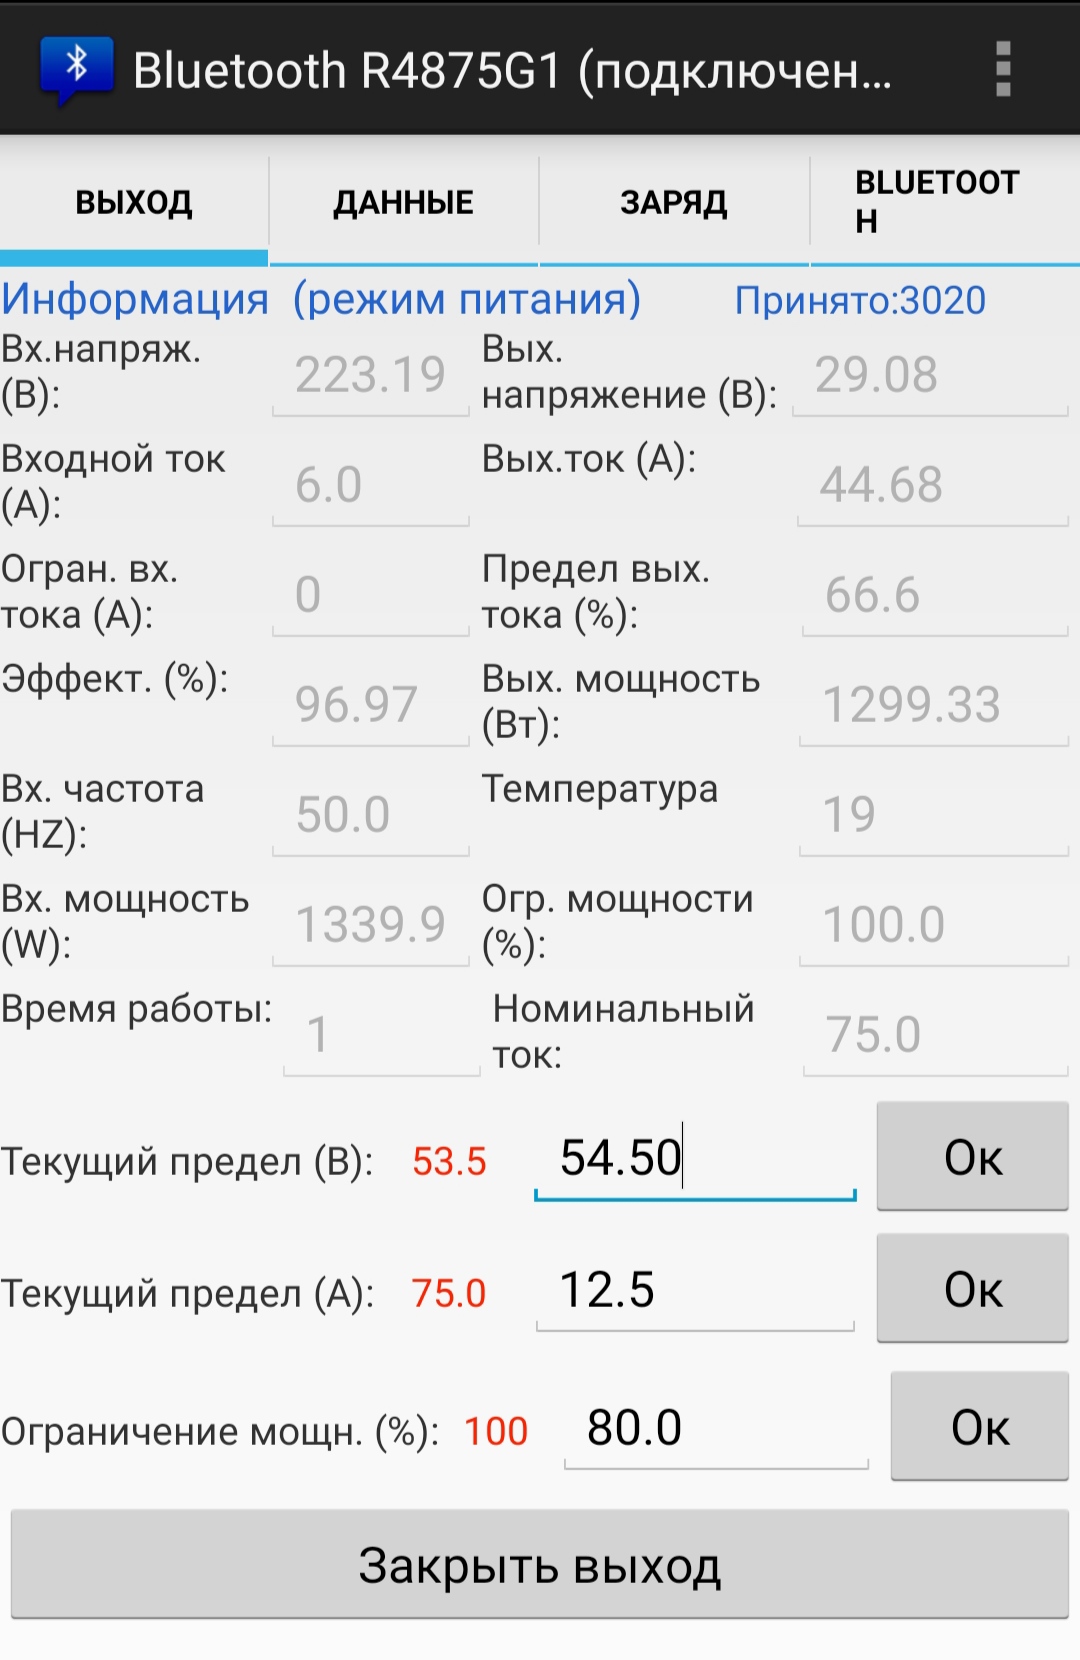Switch to the ВЫХОД tab
The image size is (1080, 1660).
tap(134, 202)
